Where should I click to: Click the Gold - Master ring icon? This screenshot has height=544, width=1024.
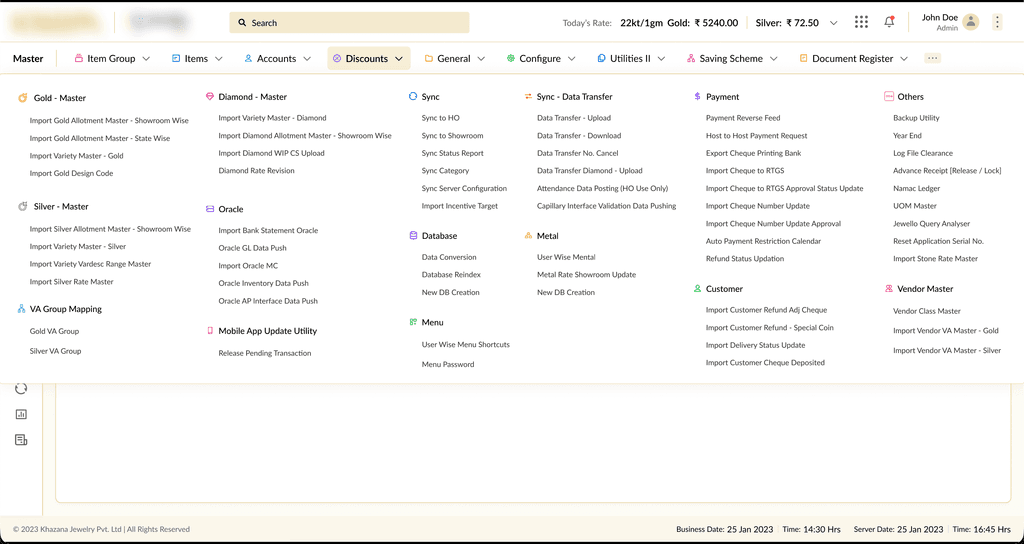coord(22,98)
